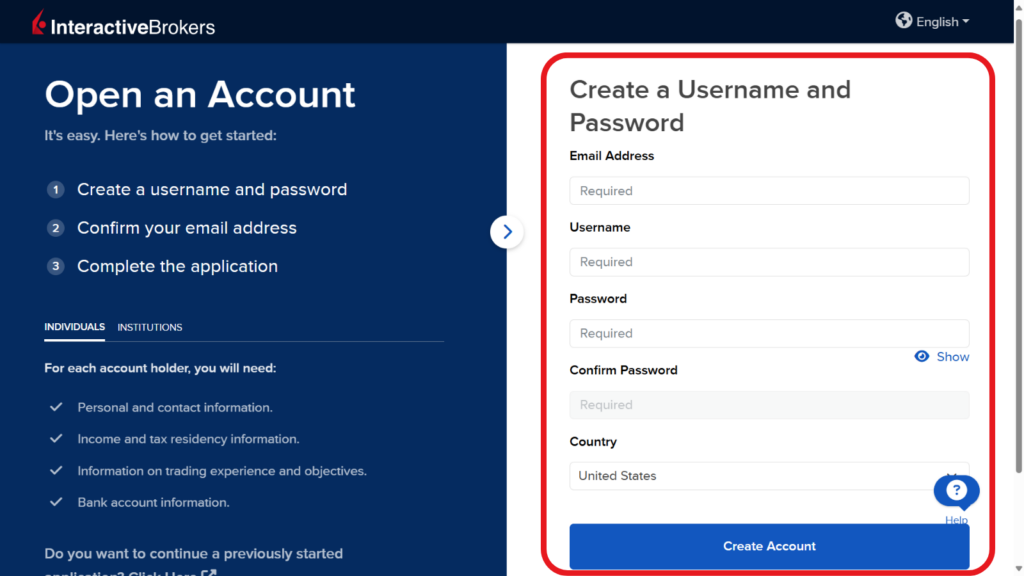
Task: Click the eye icon near Password field
Action: tap(921, 356)
